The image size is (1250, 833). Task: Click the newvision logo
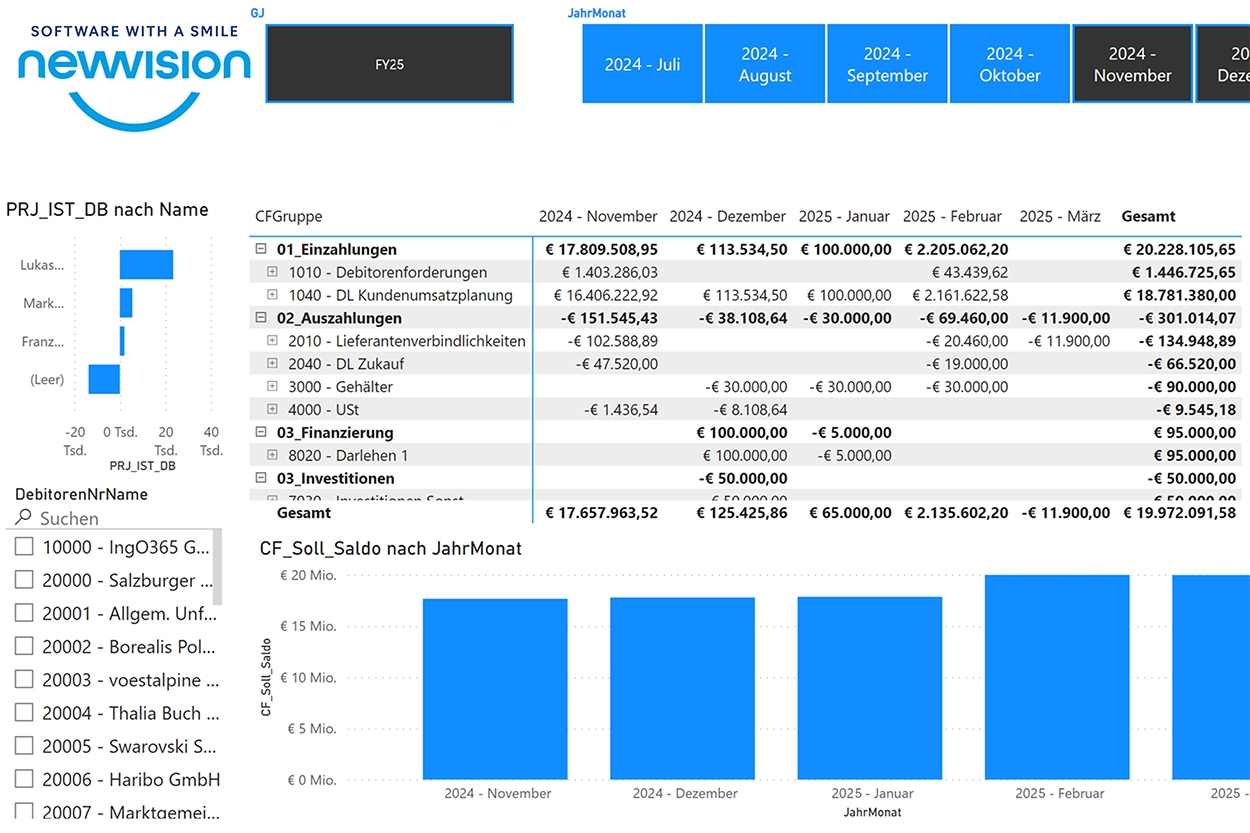[134, 78]
